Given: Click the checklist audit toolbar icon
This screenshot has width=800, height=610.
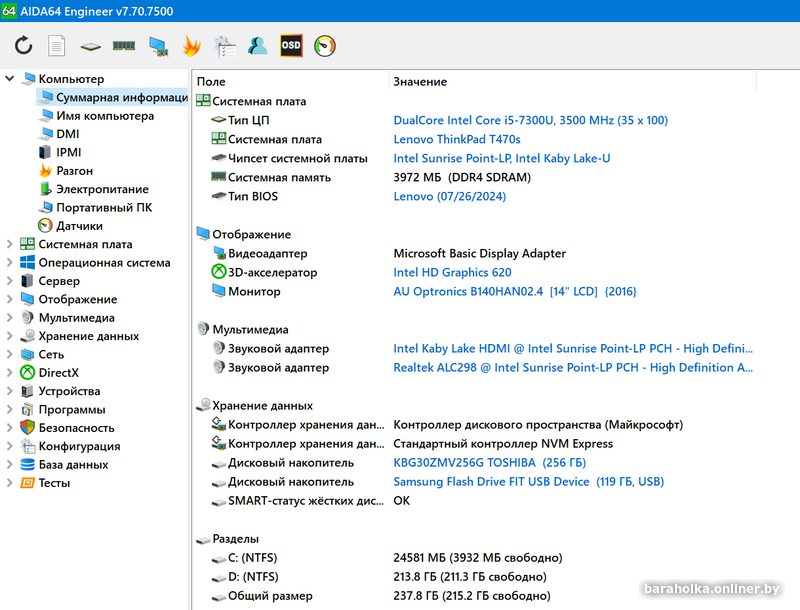Looking at the screenshot, I should 224,46.
